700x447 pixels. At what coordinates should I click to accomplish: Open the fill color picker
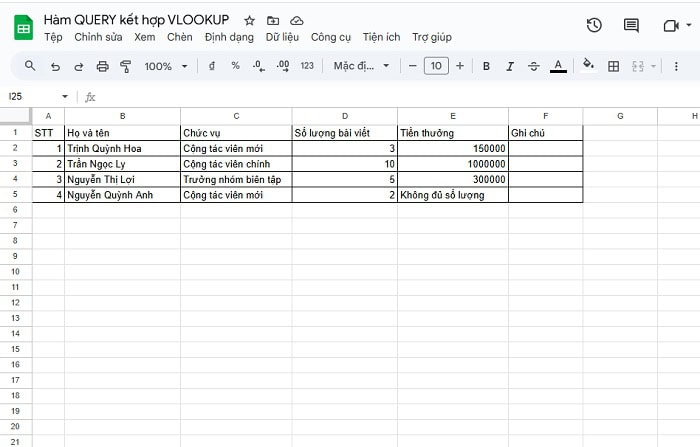click(587, 66)
